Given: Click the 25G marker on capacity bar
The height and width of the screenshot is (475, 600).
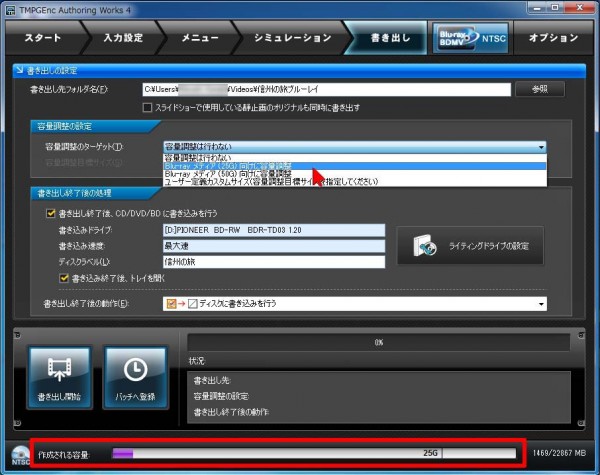Looking at the screenshot, I should pyautogui.click(x=430, y=453).
